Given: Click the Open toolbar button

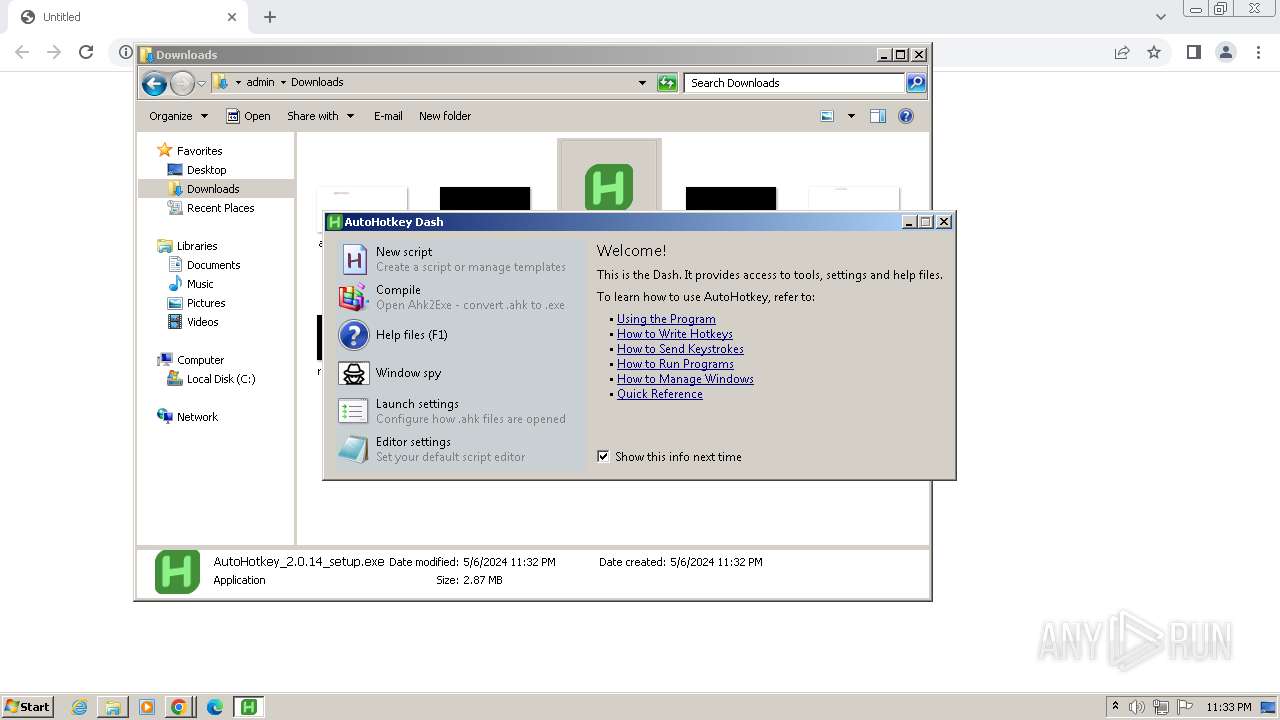Looking at the screenshot, I should point(248,116).
